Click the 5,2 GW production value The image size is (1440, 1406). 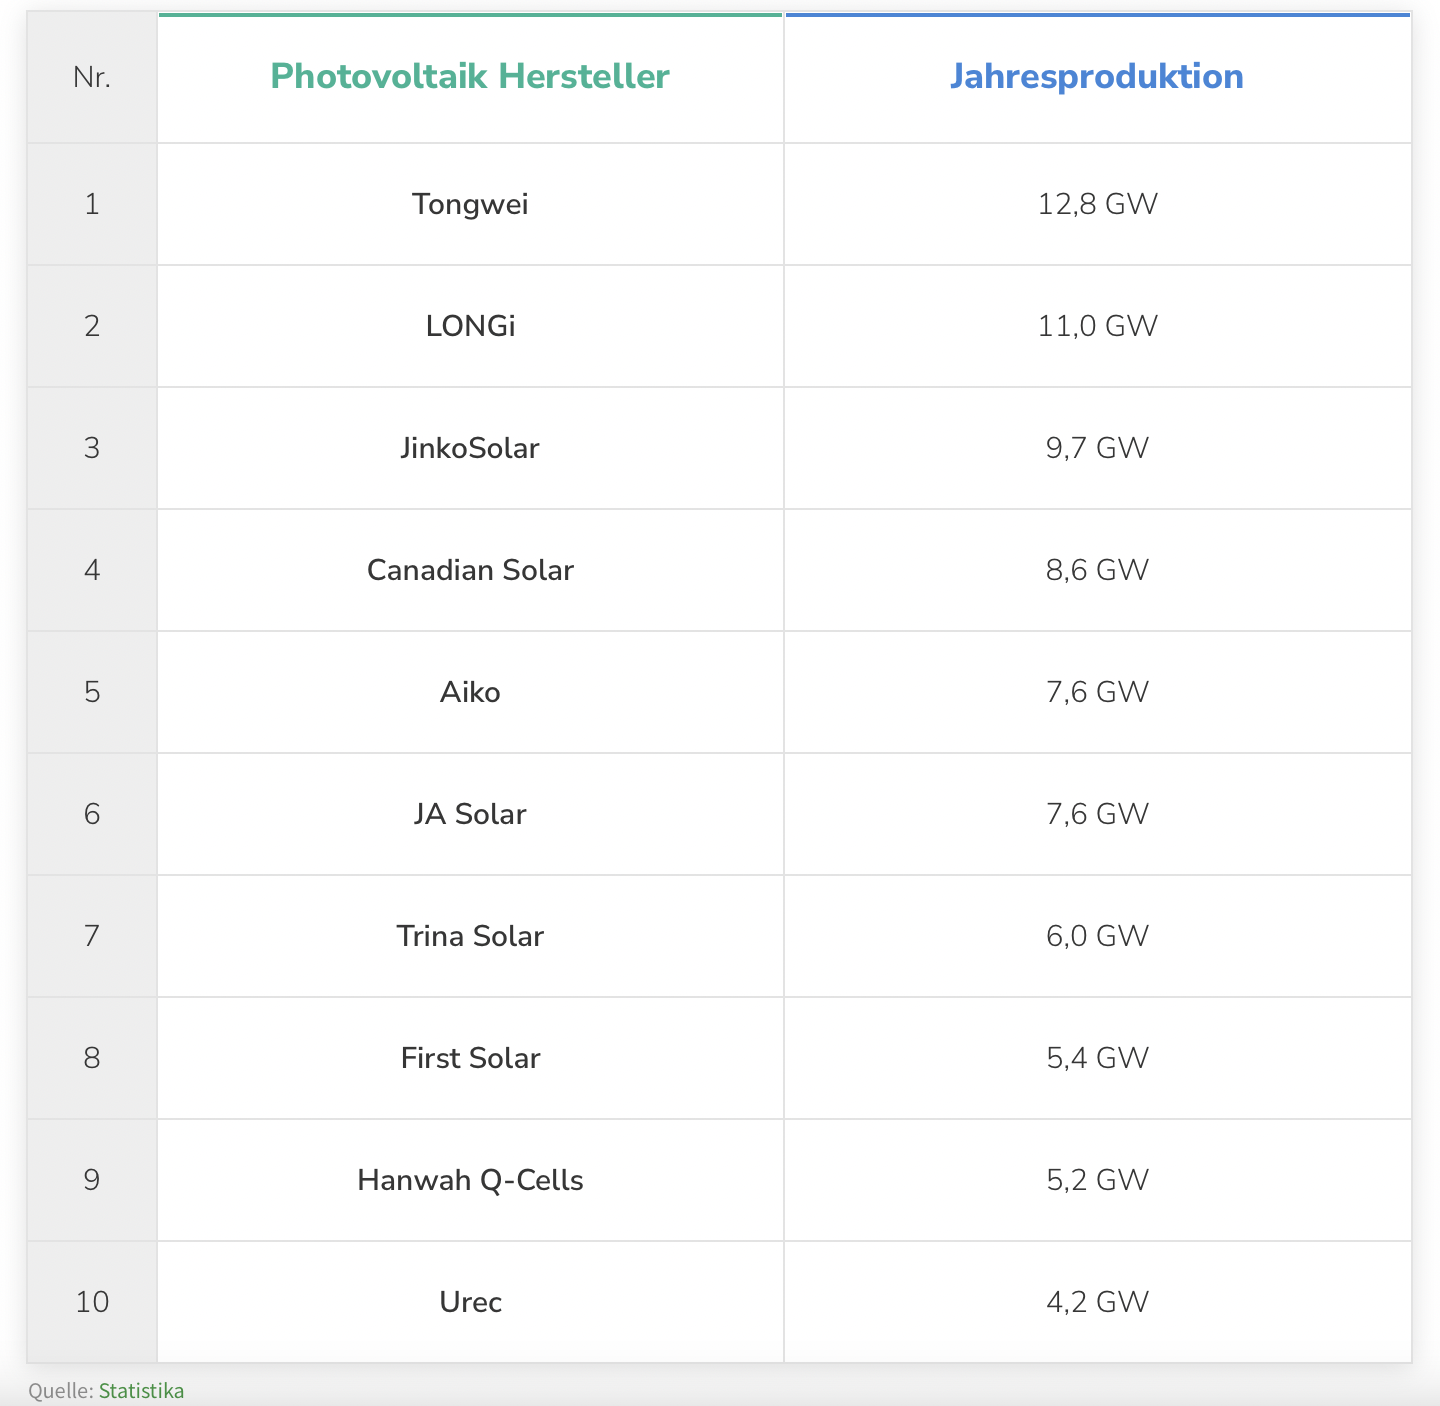(1097, 1180)
